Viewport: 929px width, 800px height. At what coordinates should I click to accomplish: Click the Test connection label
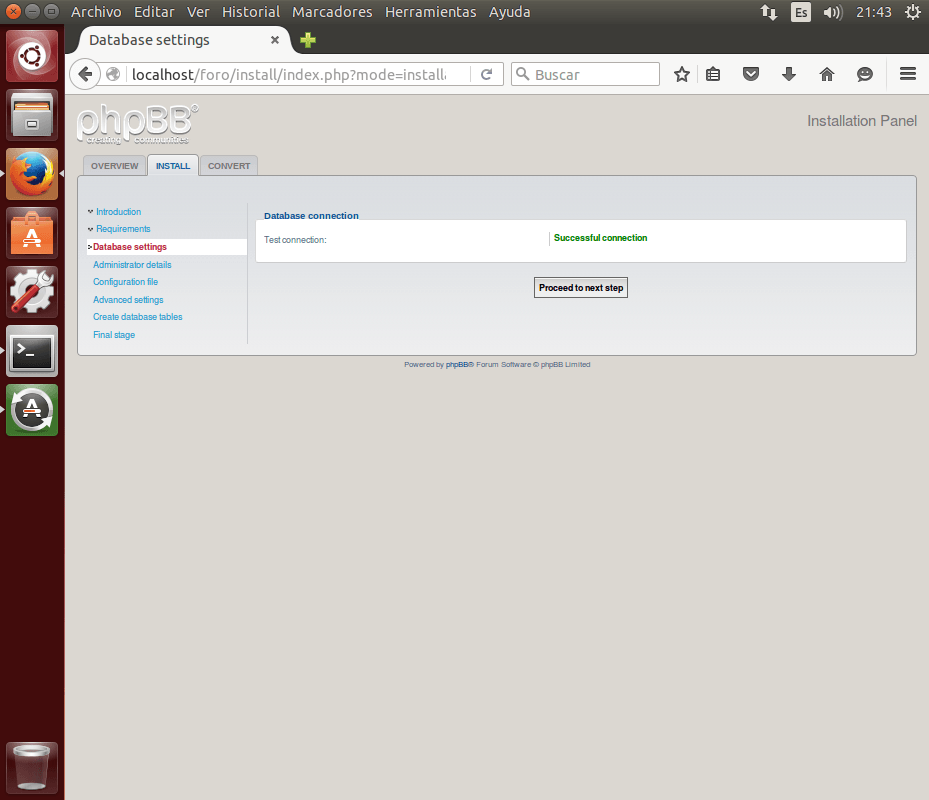tap(295, 239)
